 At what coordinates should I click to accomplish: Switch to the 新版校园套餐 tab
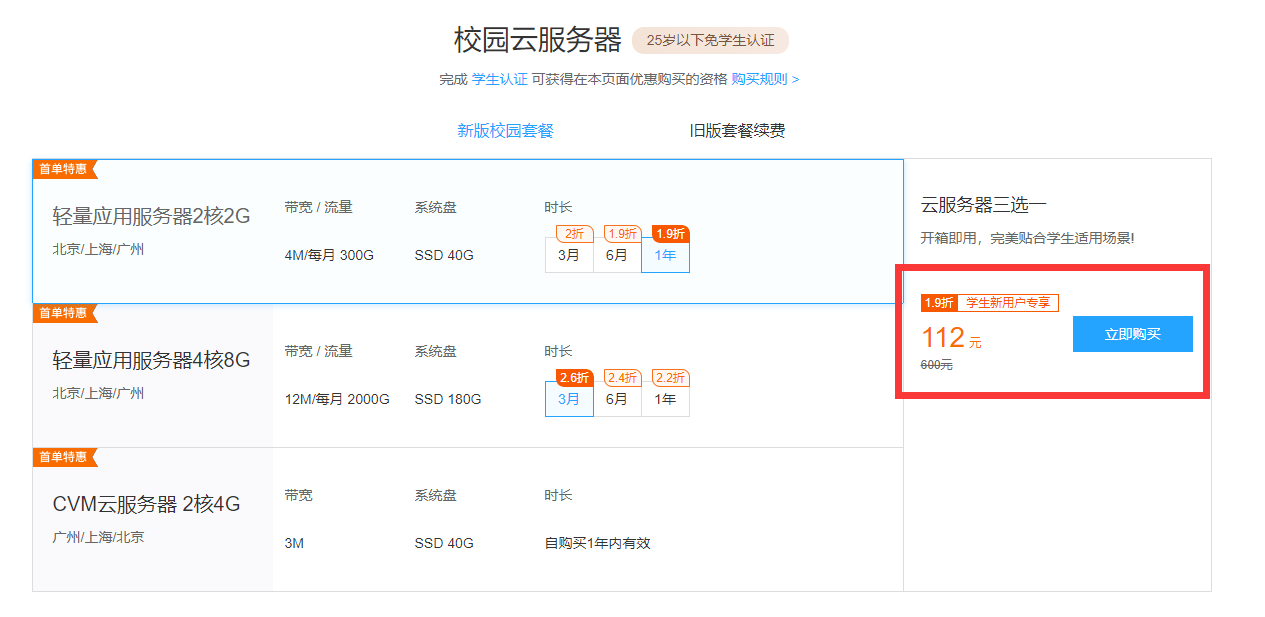505,131
